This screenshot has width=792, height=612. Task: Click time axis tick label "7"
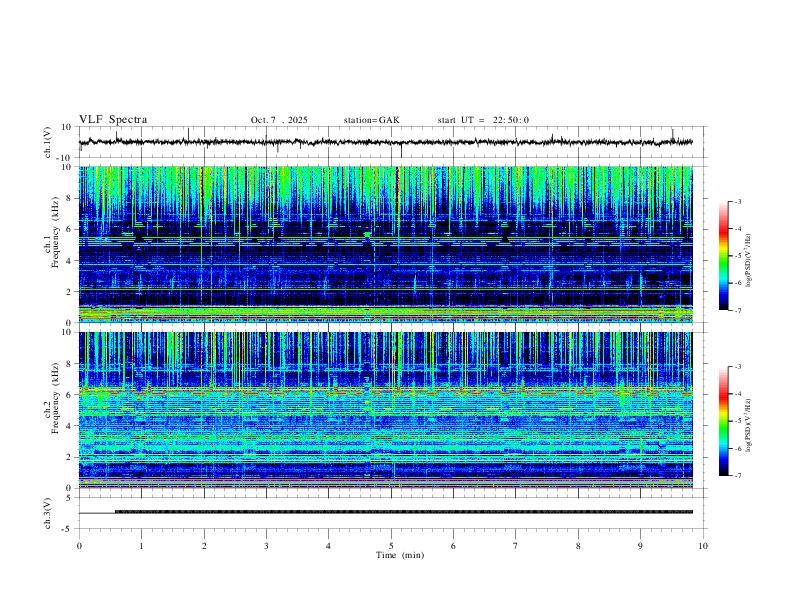516,546
